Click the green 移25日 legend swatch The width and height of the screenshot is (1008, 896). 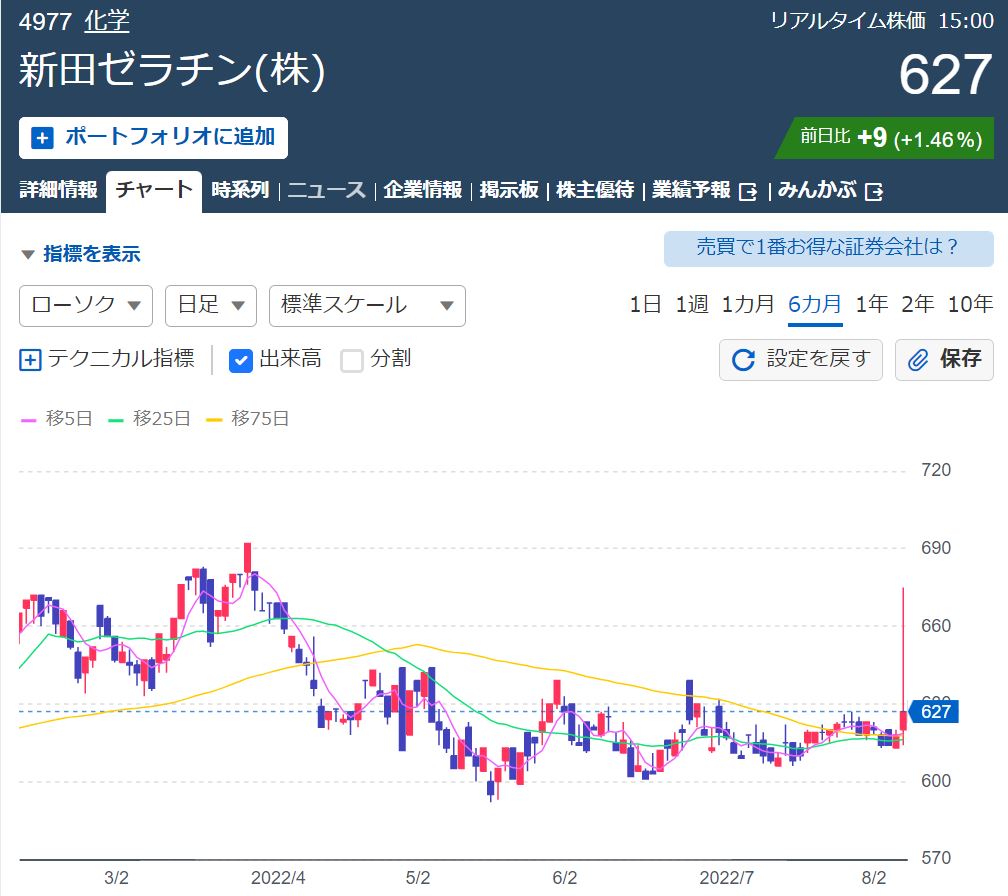pyautogui.click(x=116, y=420)
